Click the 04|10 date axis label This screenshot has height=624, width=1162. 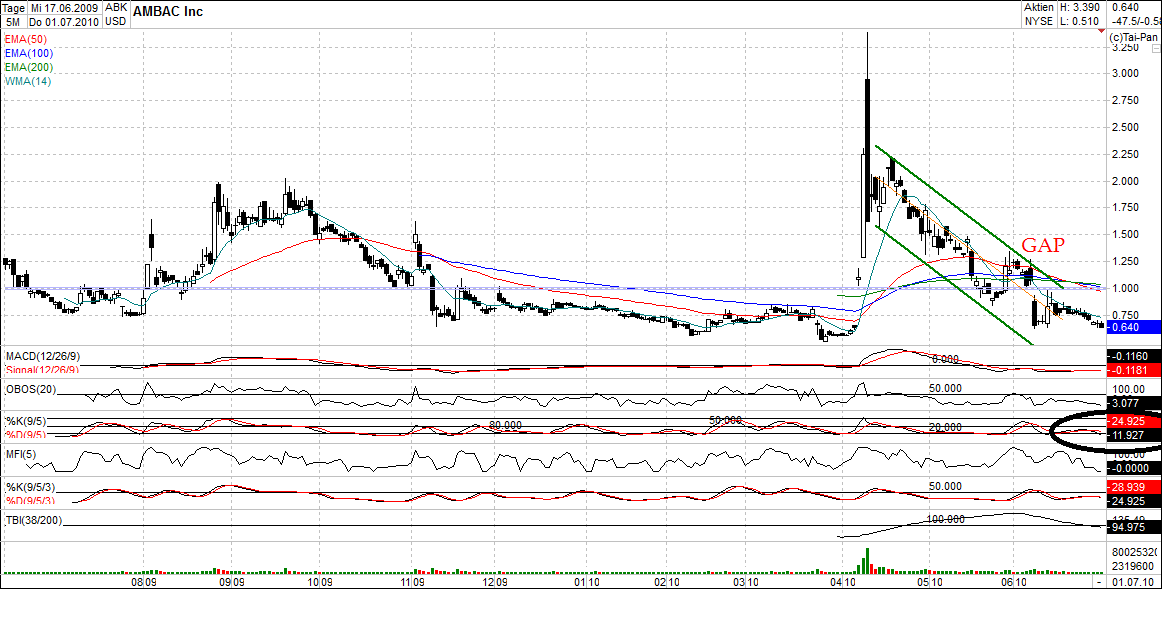843,582
